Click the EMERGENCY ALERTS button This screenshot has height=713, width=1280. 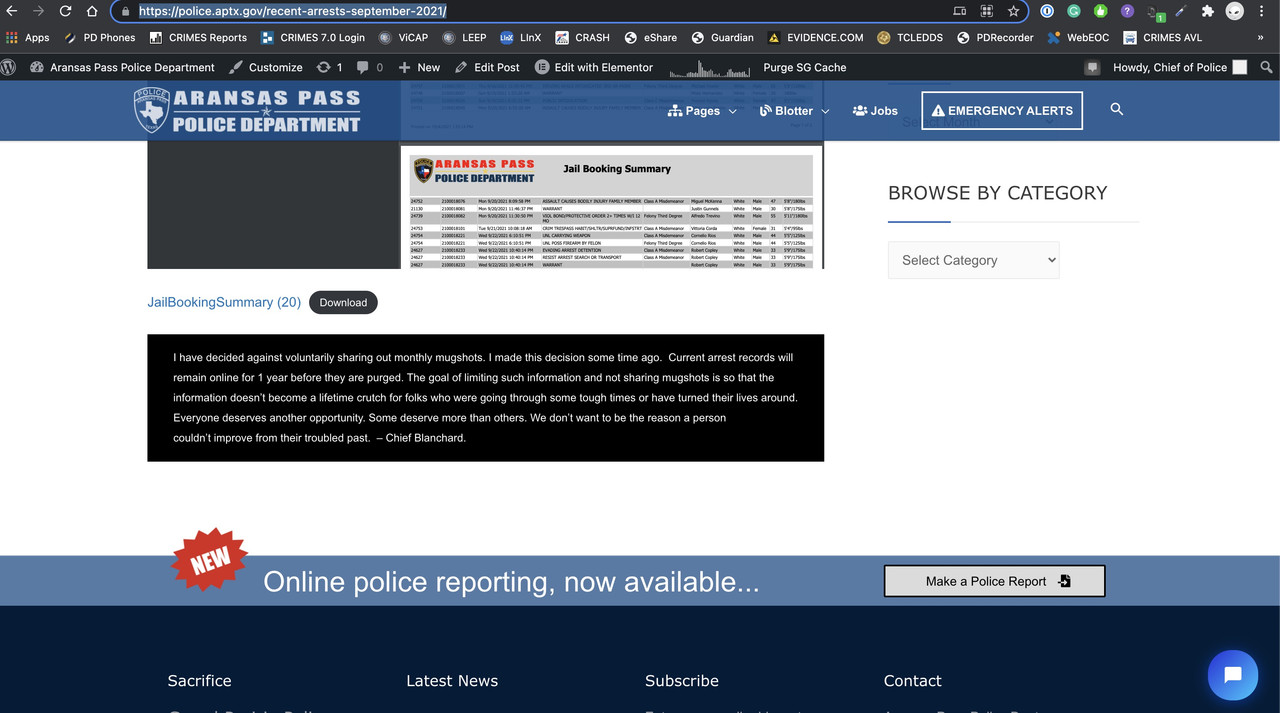[x=1001, y=111]
